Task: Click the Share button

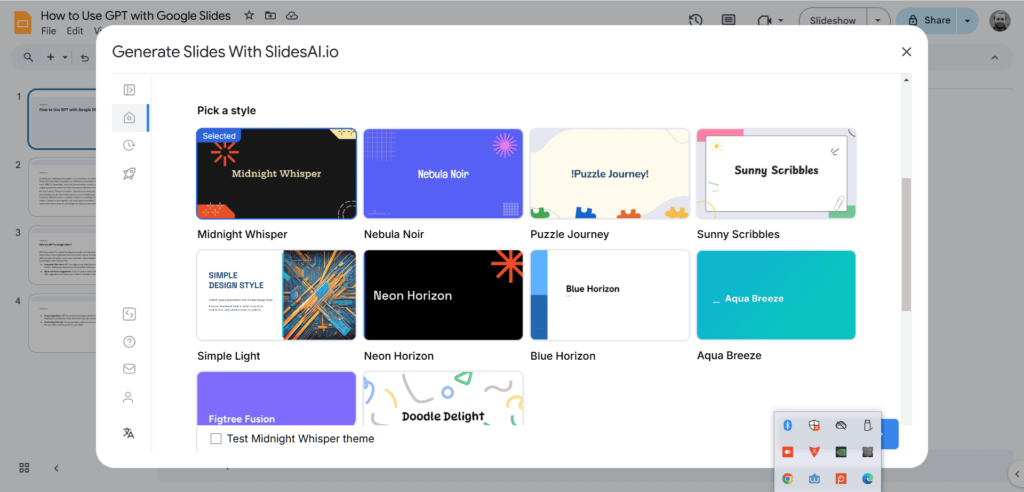Action: coord(927,20)
